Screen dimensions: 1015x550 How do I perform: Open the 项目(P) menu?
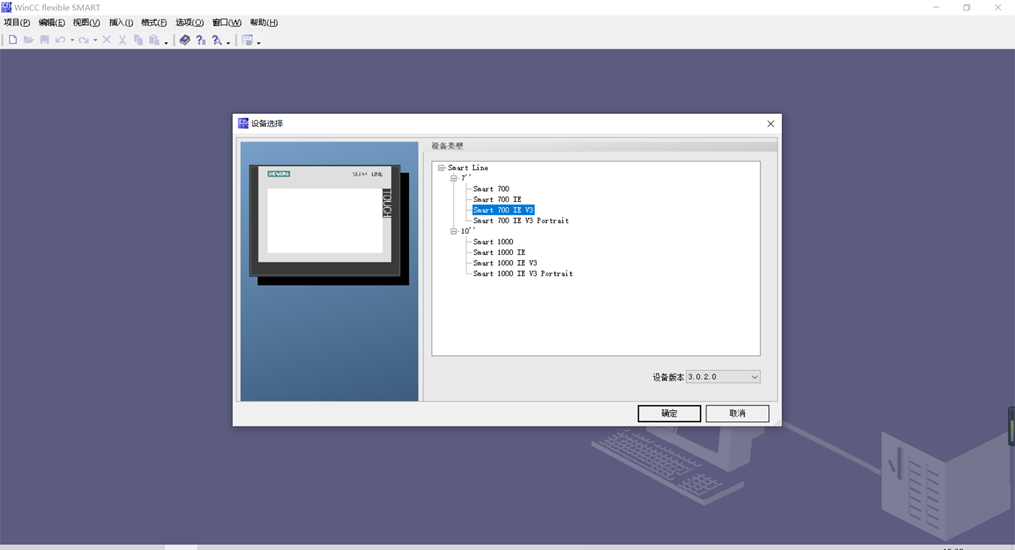[x=17, y=23]
